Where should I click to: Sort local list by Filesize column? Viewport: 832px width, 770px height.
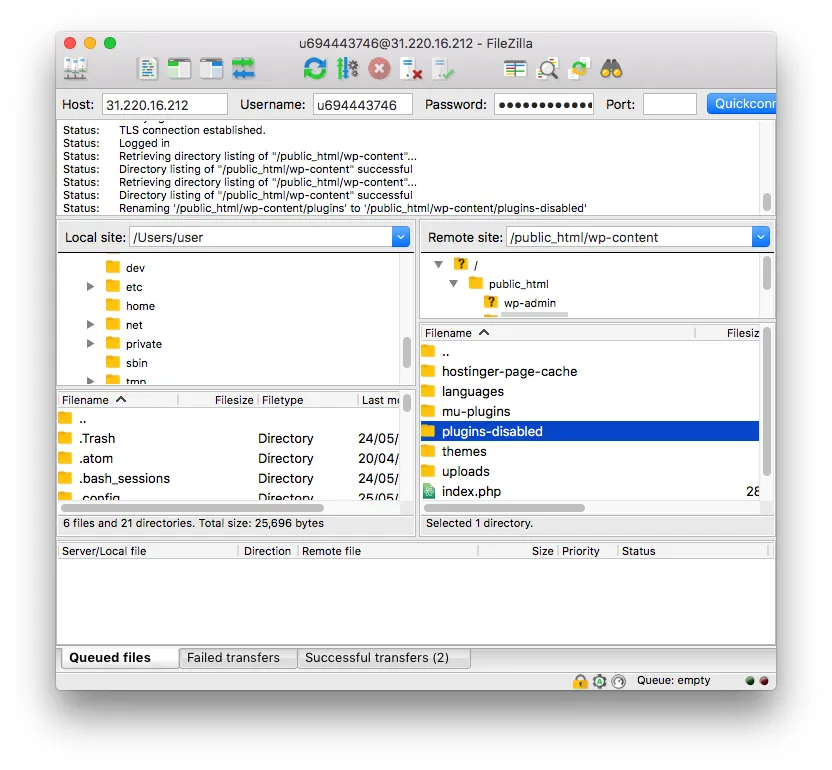coord(218,400)
